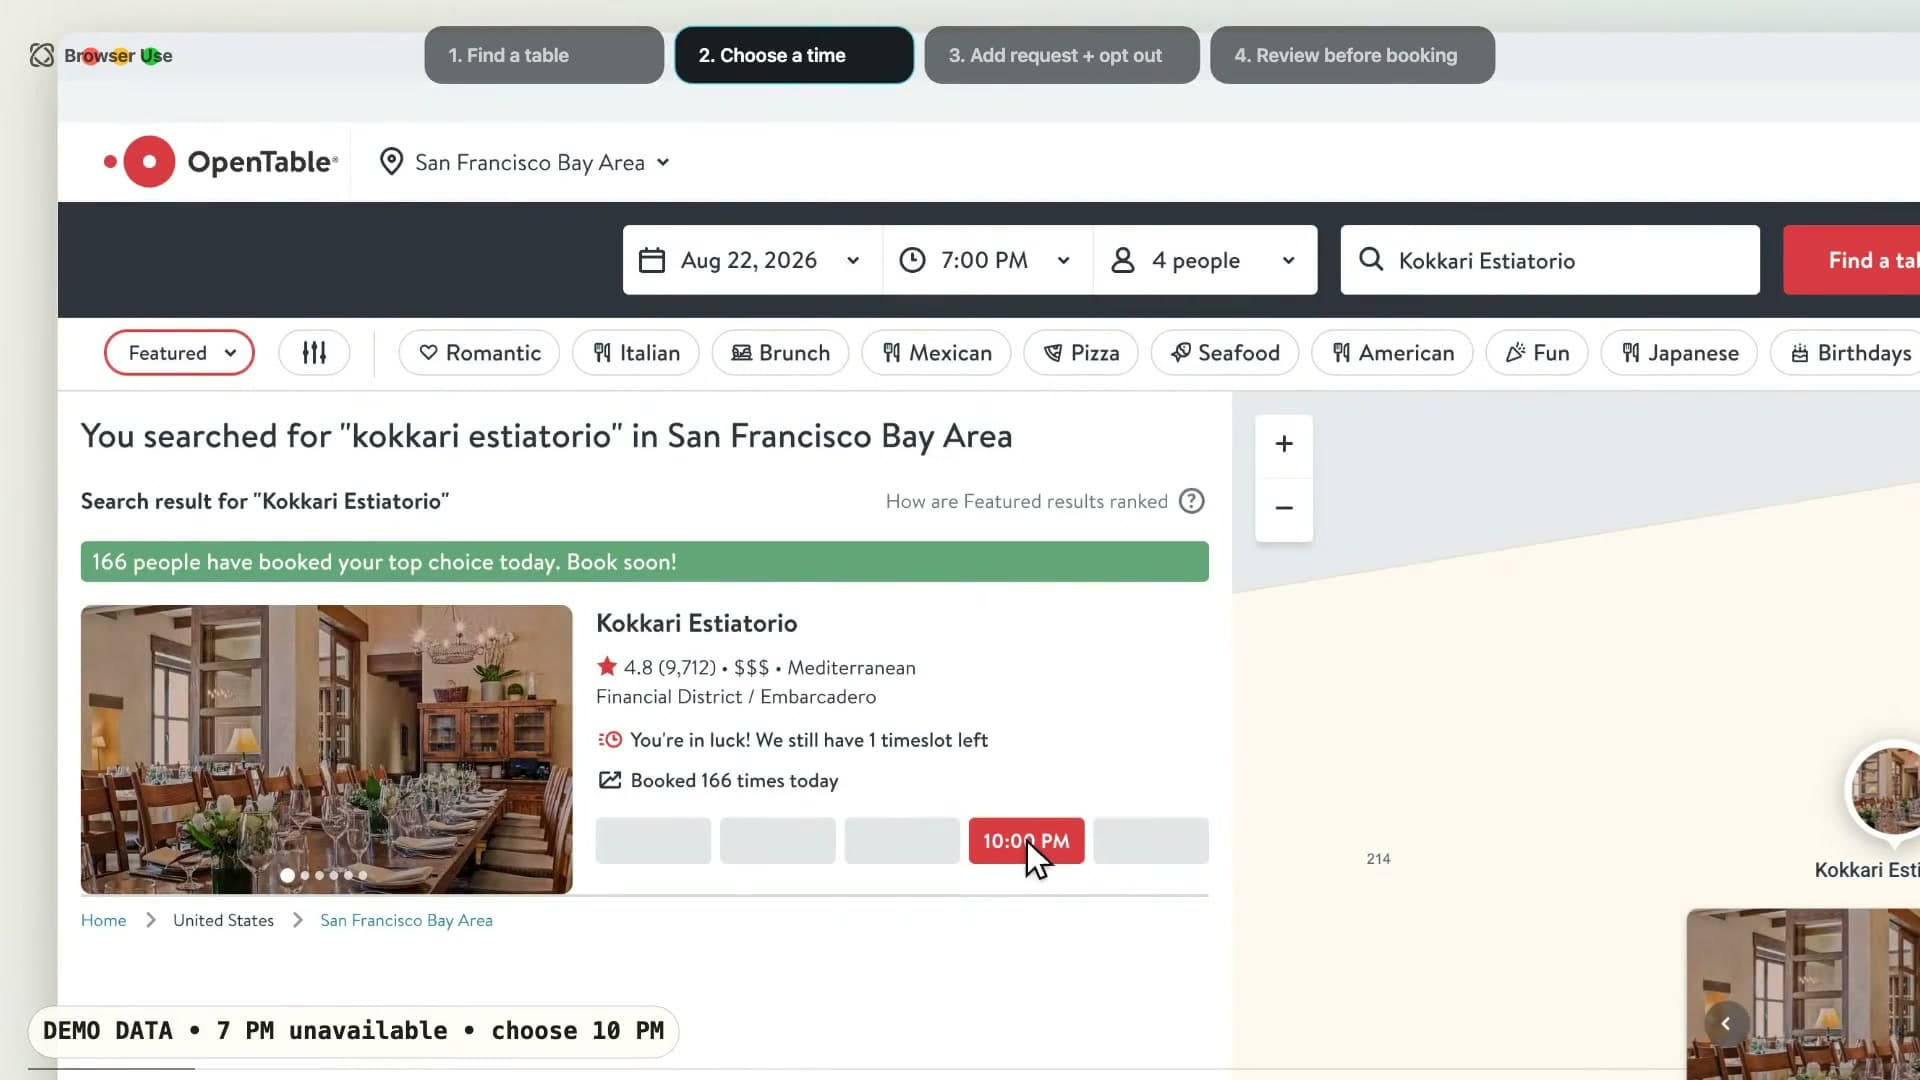This screenshot has height=1080, width=1920.
Task: Select step 2. Choose a time
Action: pyautogui.click(x=794, y=55)
